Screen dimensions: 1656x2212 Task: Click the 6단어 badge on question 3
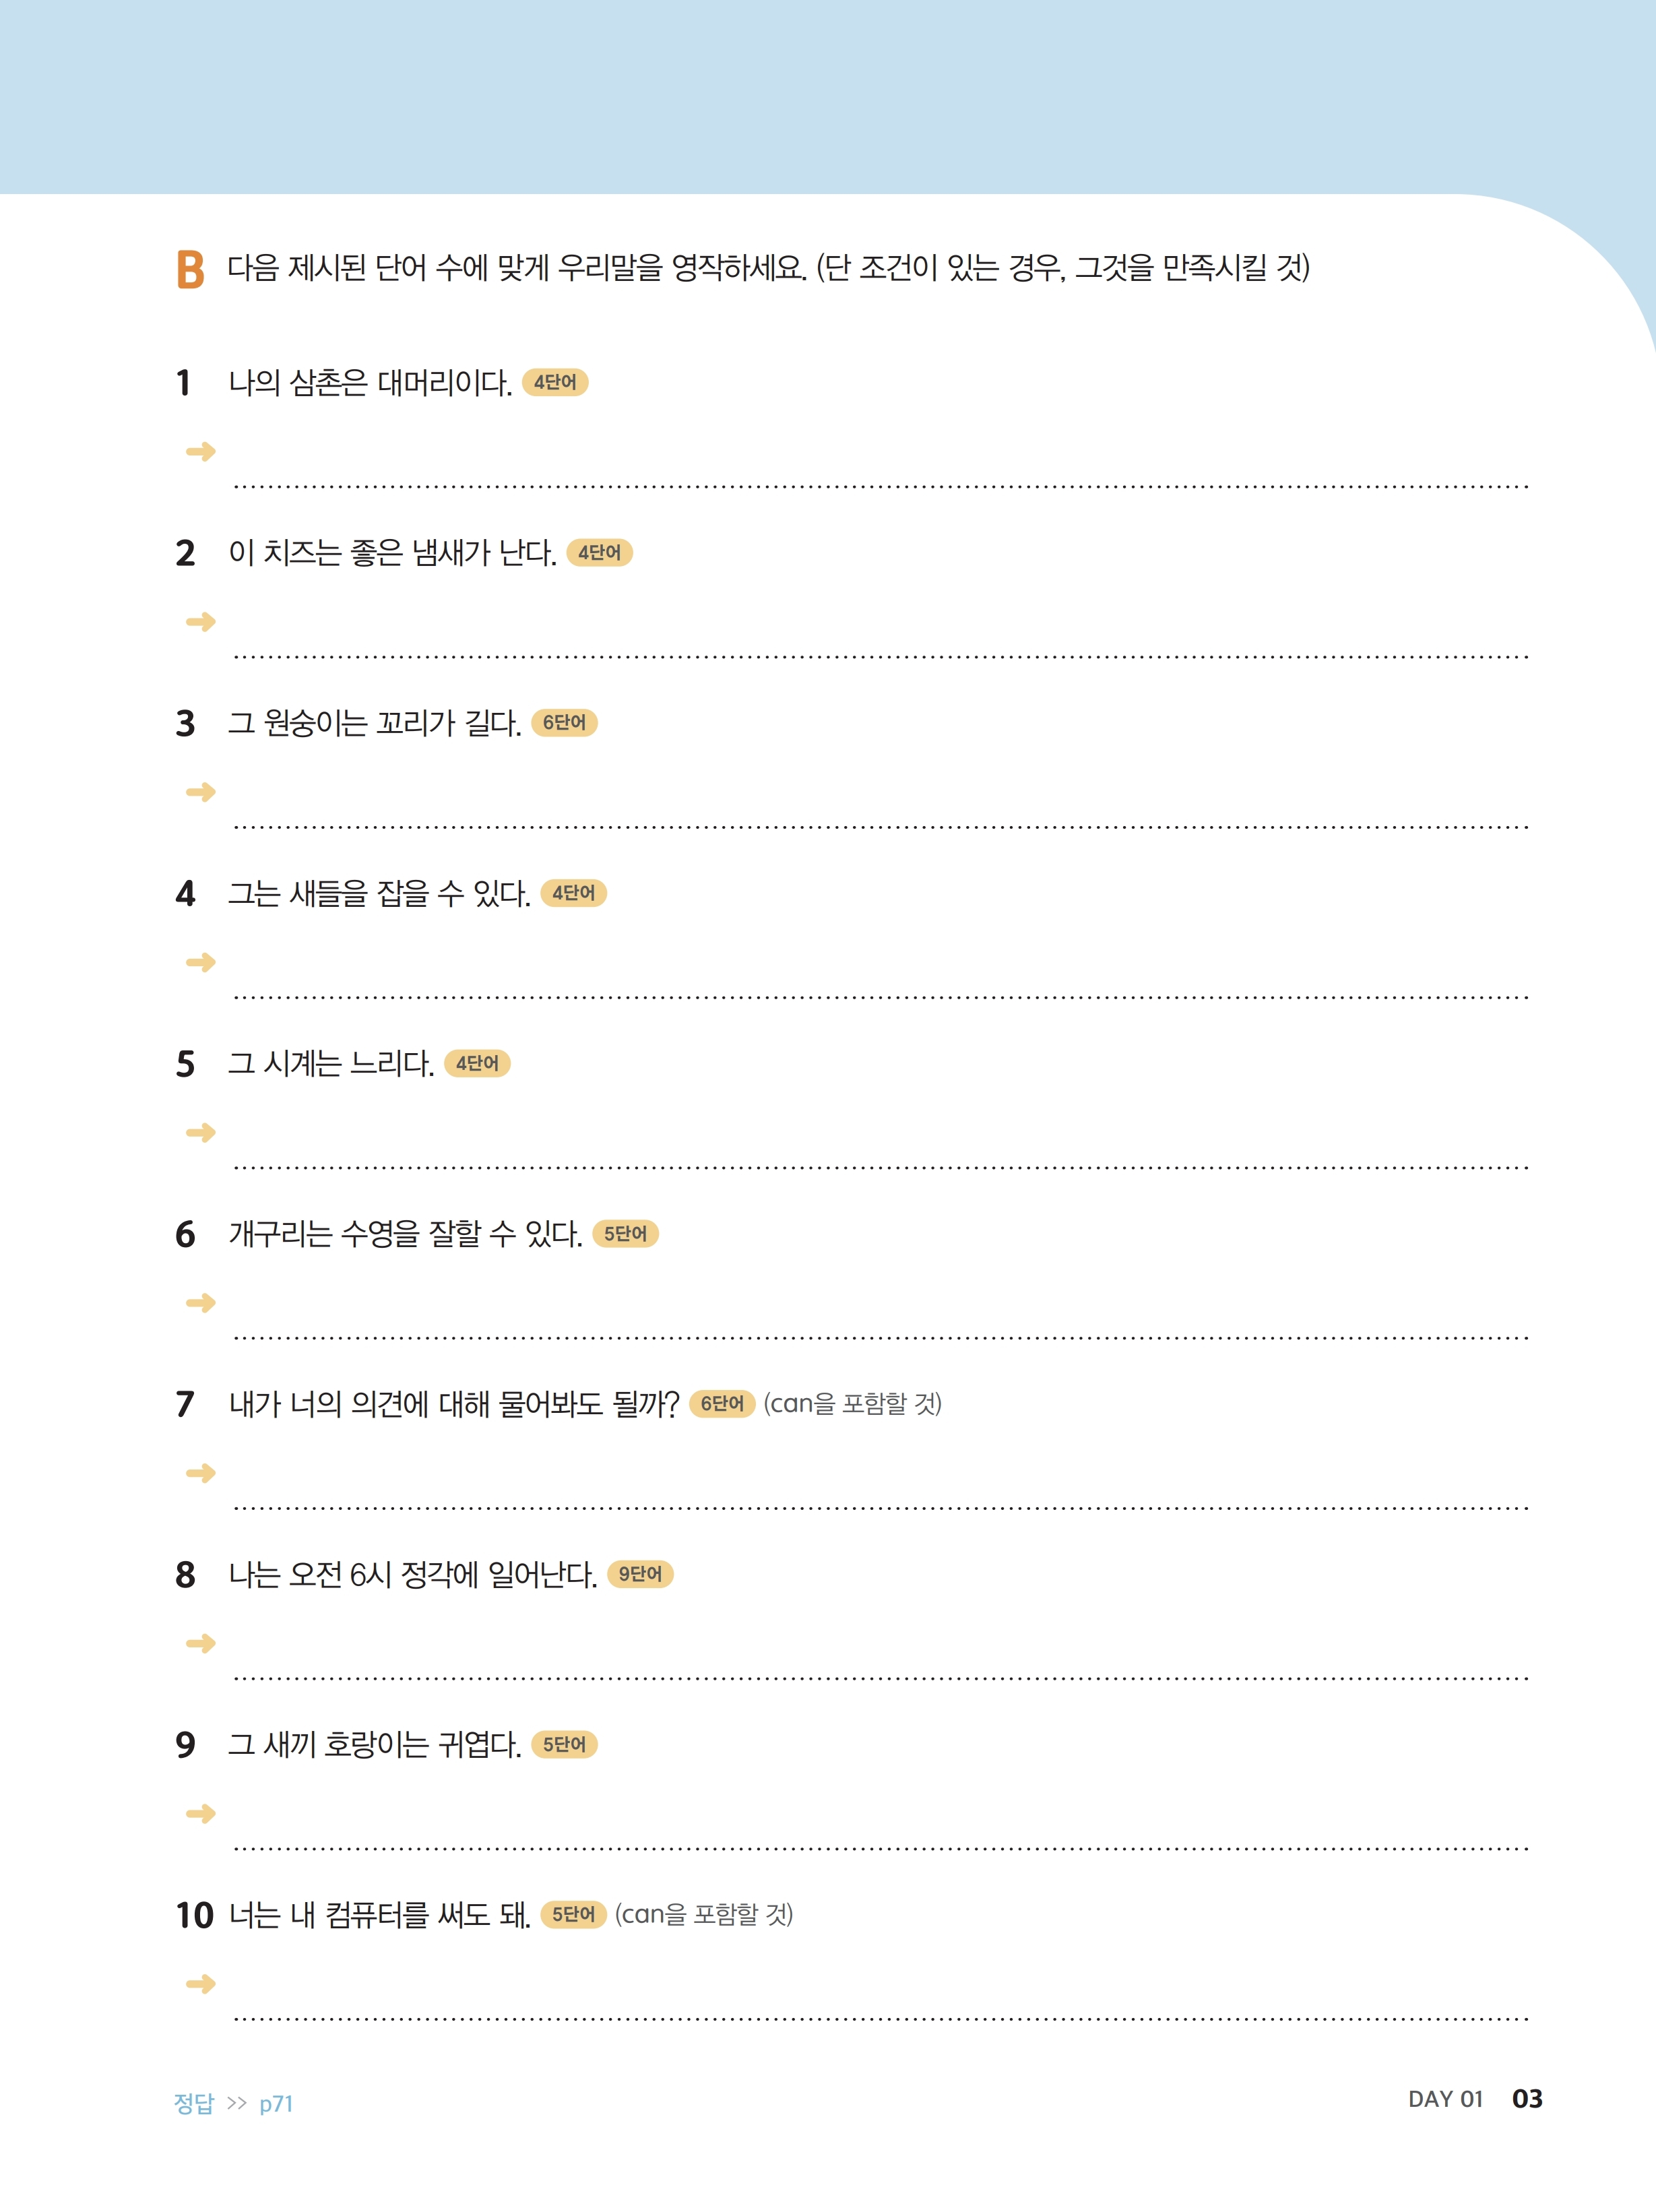pos(564,723)
